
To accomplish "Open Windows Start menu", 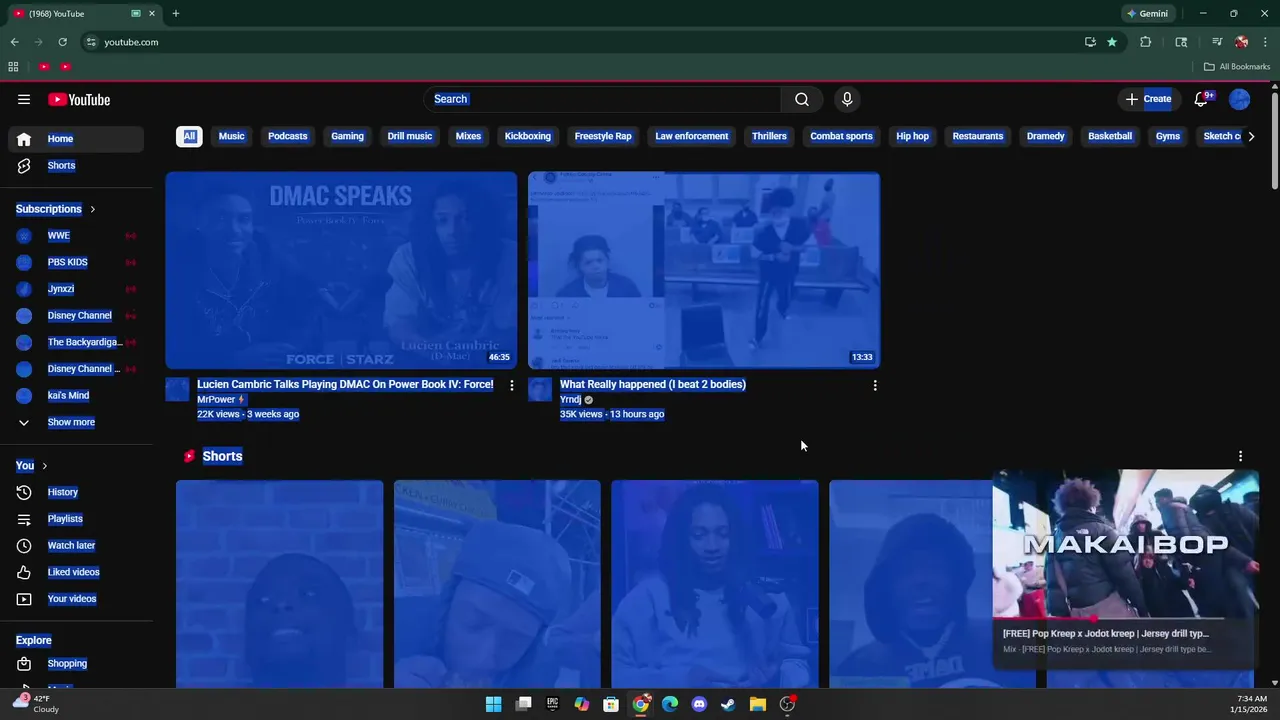I will click(x=494, y=704).
